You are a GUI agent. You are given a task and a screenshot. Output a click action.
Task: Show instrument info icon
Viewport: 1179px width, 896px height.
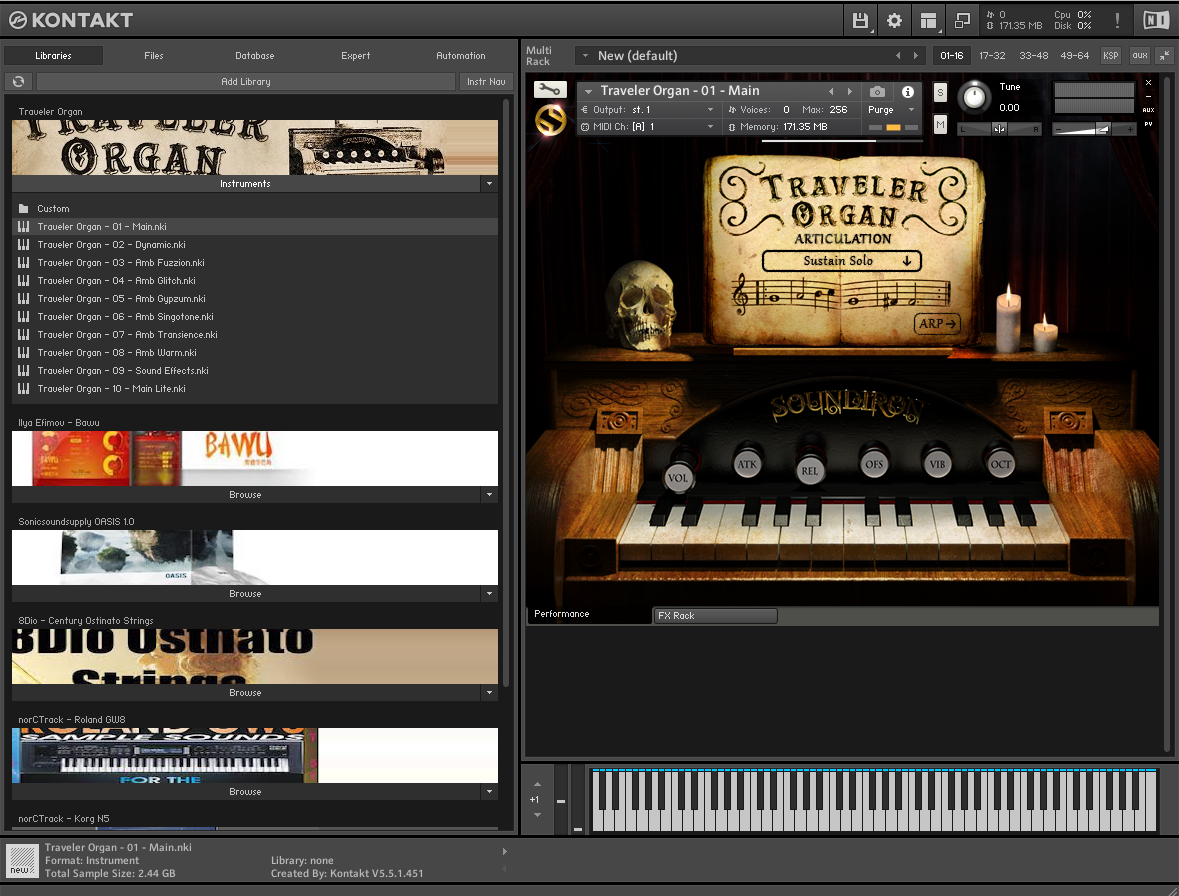908,92
